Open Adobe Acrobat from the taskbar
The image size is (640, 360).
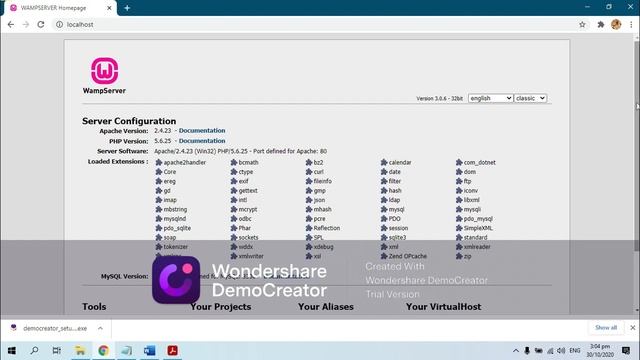point(172,351)
